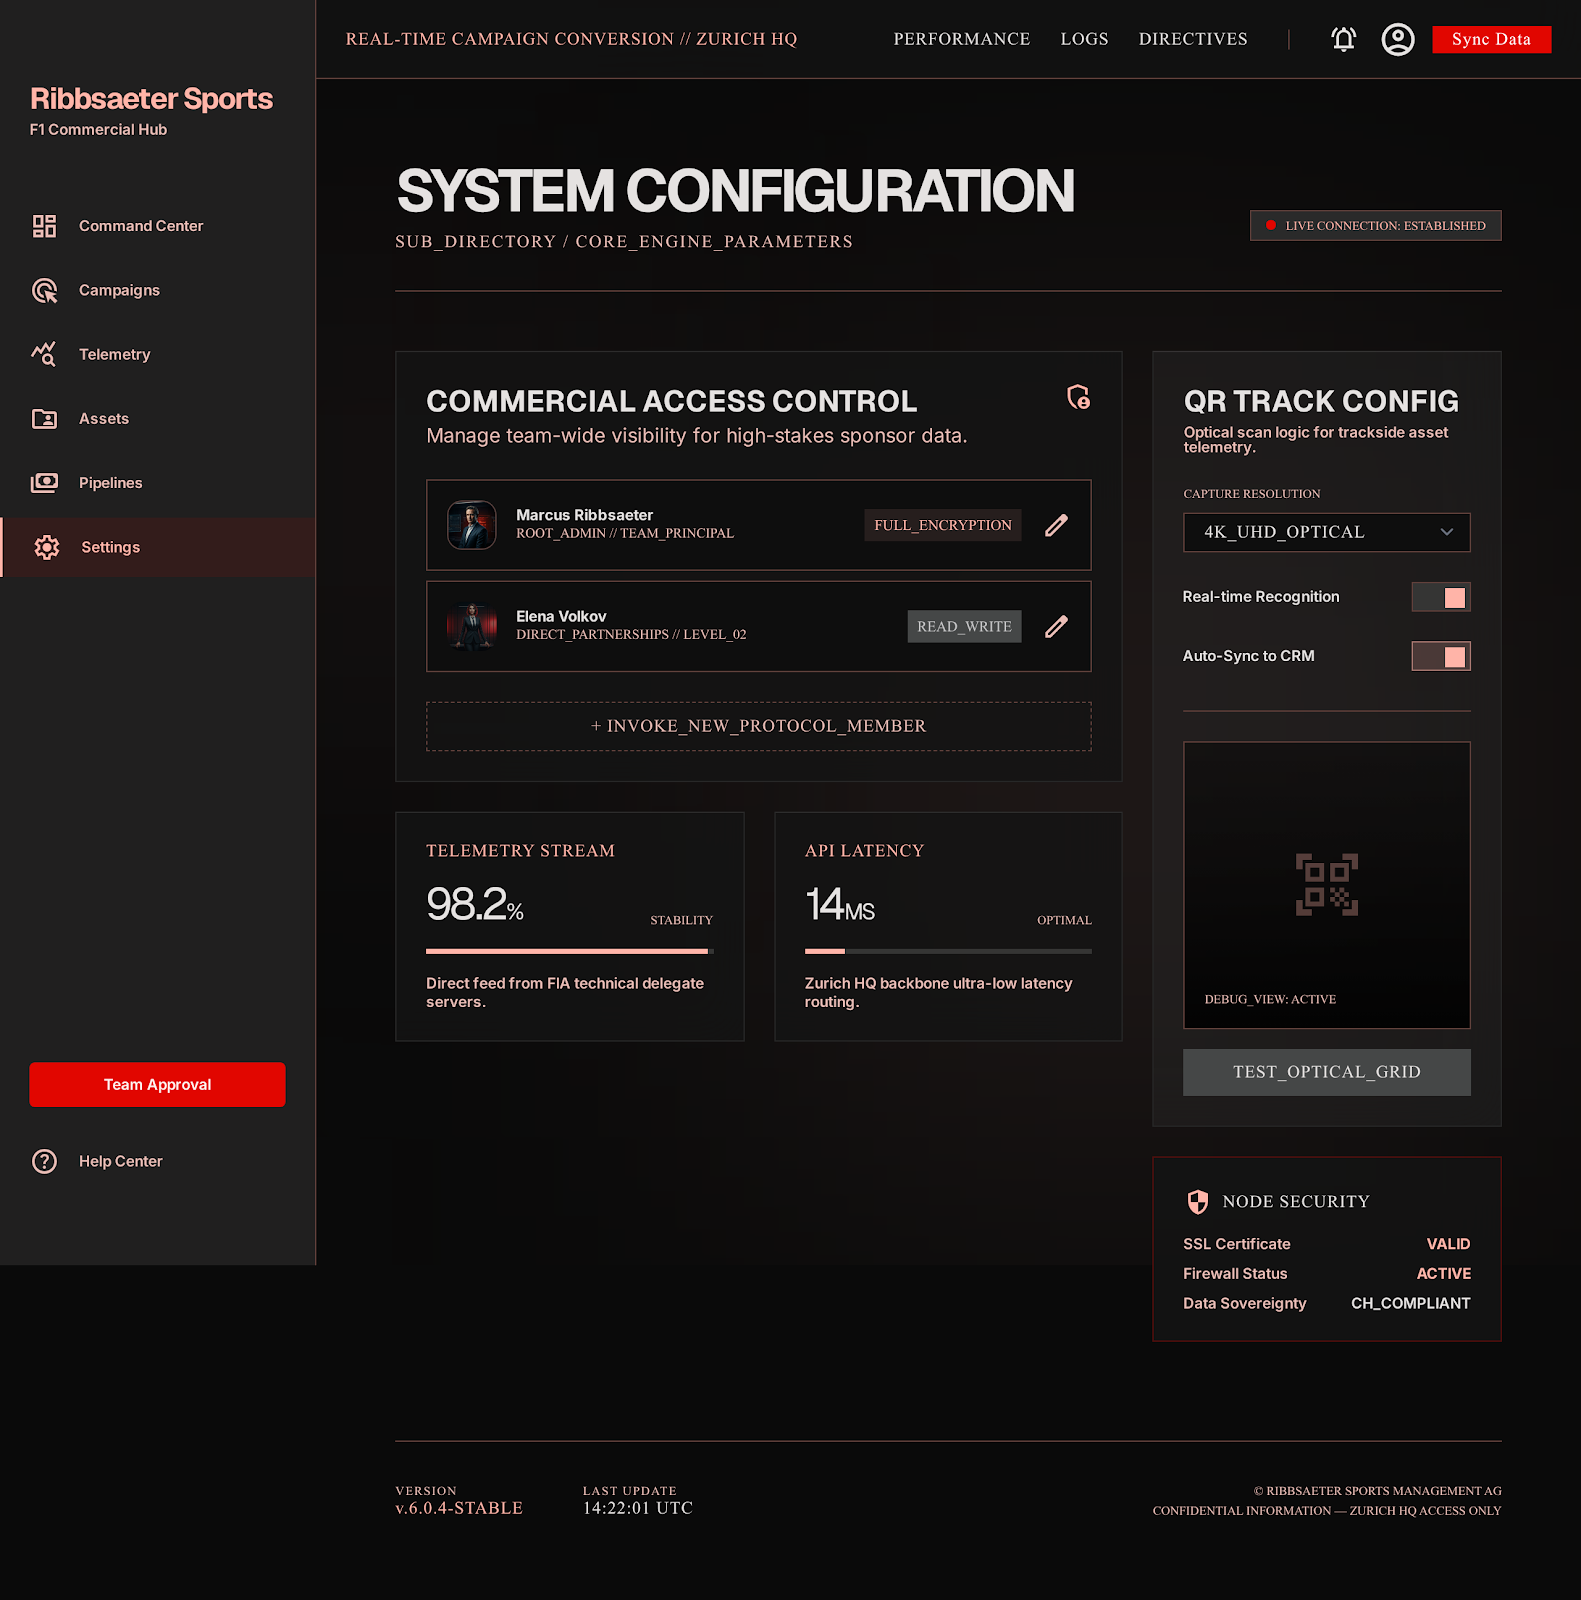This screenshot has height=1600, width=1581.
Task: Click the Settings gear icon
Action: coord(46,547)
